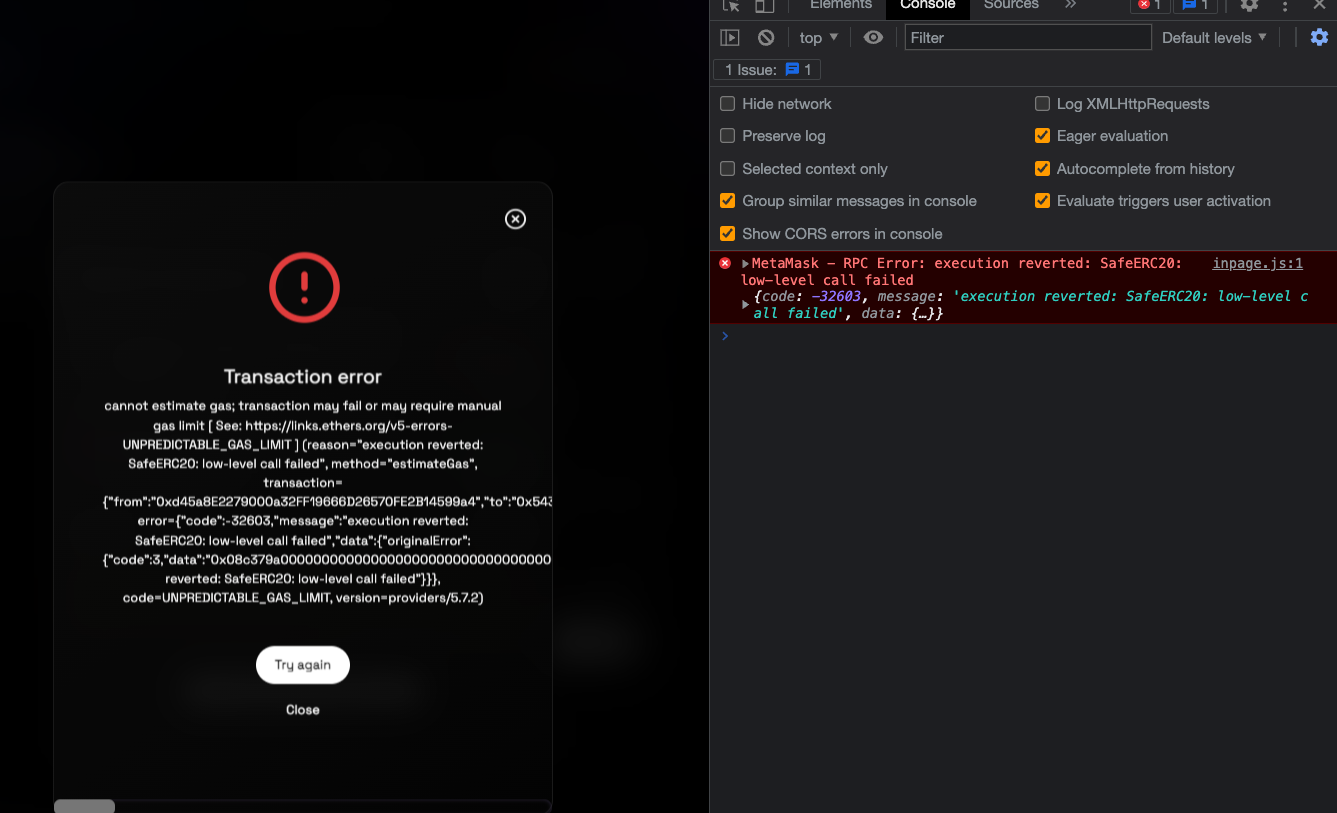Open the show console sidebar icon
1337x813 pixels.
[x=729, y=37]
